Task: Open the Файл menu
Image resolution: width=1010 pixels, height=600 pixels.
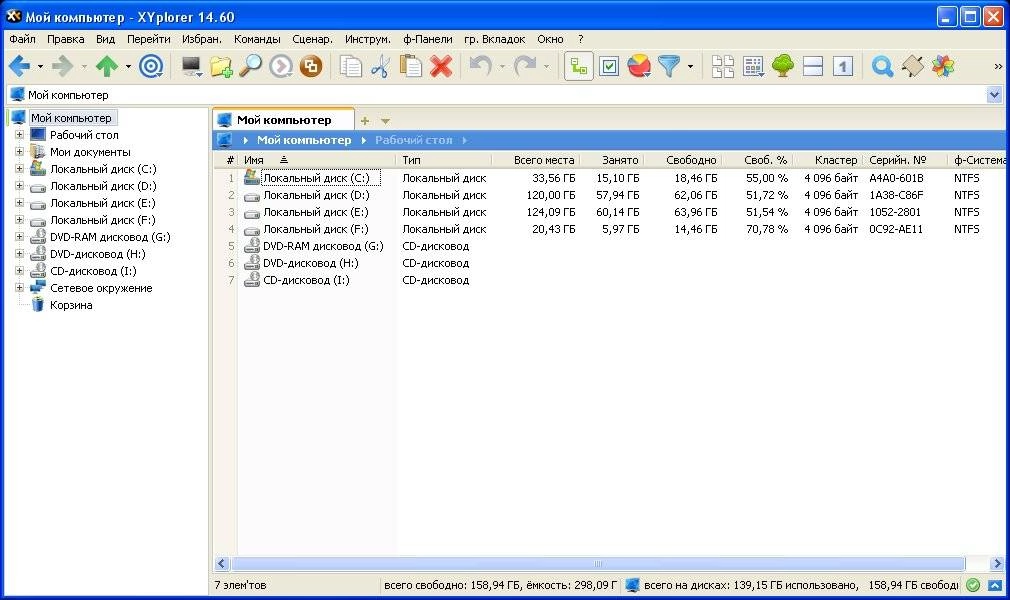Action: point(22,39)
